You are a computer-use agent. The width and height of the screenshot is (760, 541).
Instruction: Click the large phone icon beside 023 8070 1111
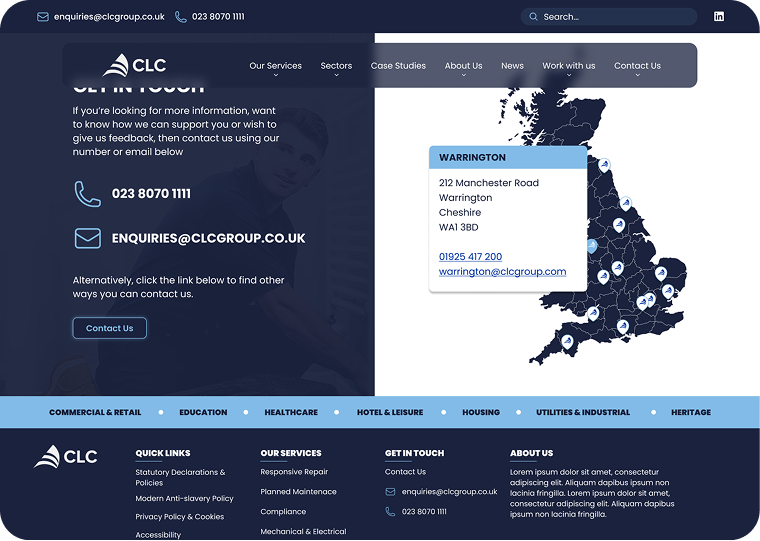88,194
